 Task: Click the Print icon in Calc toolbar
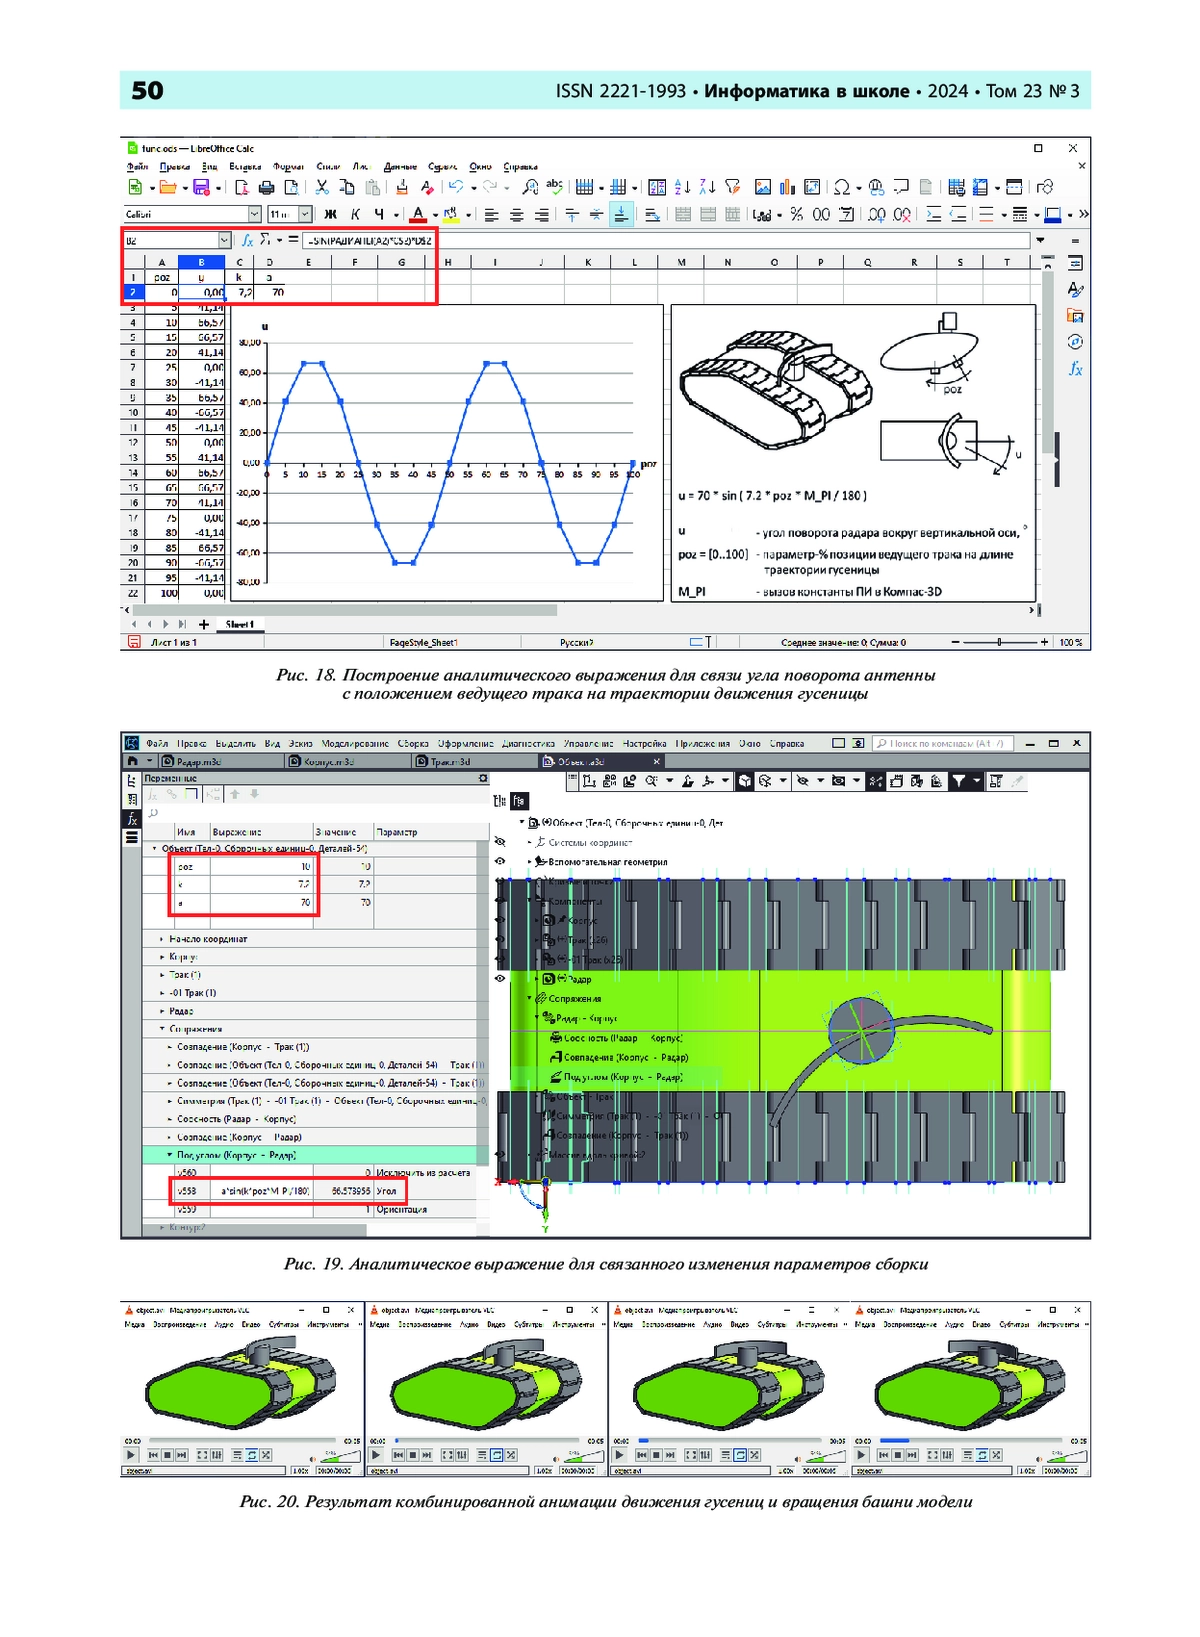click(266, 187)
